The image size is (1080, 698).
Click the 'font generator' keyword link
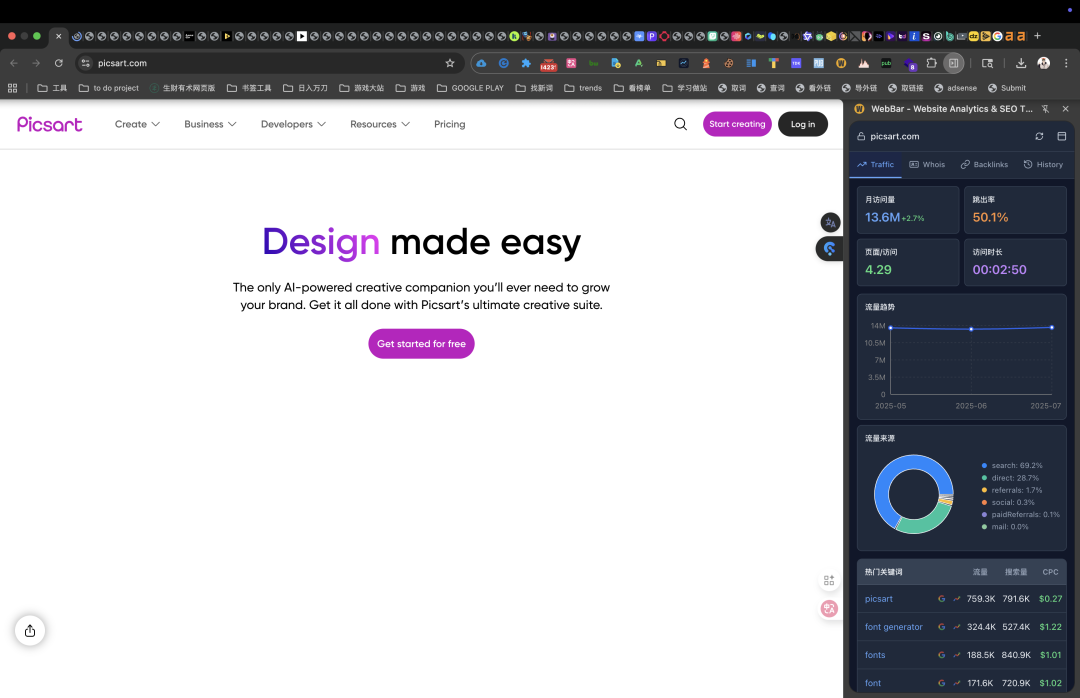click(893, 627)
